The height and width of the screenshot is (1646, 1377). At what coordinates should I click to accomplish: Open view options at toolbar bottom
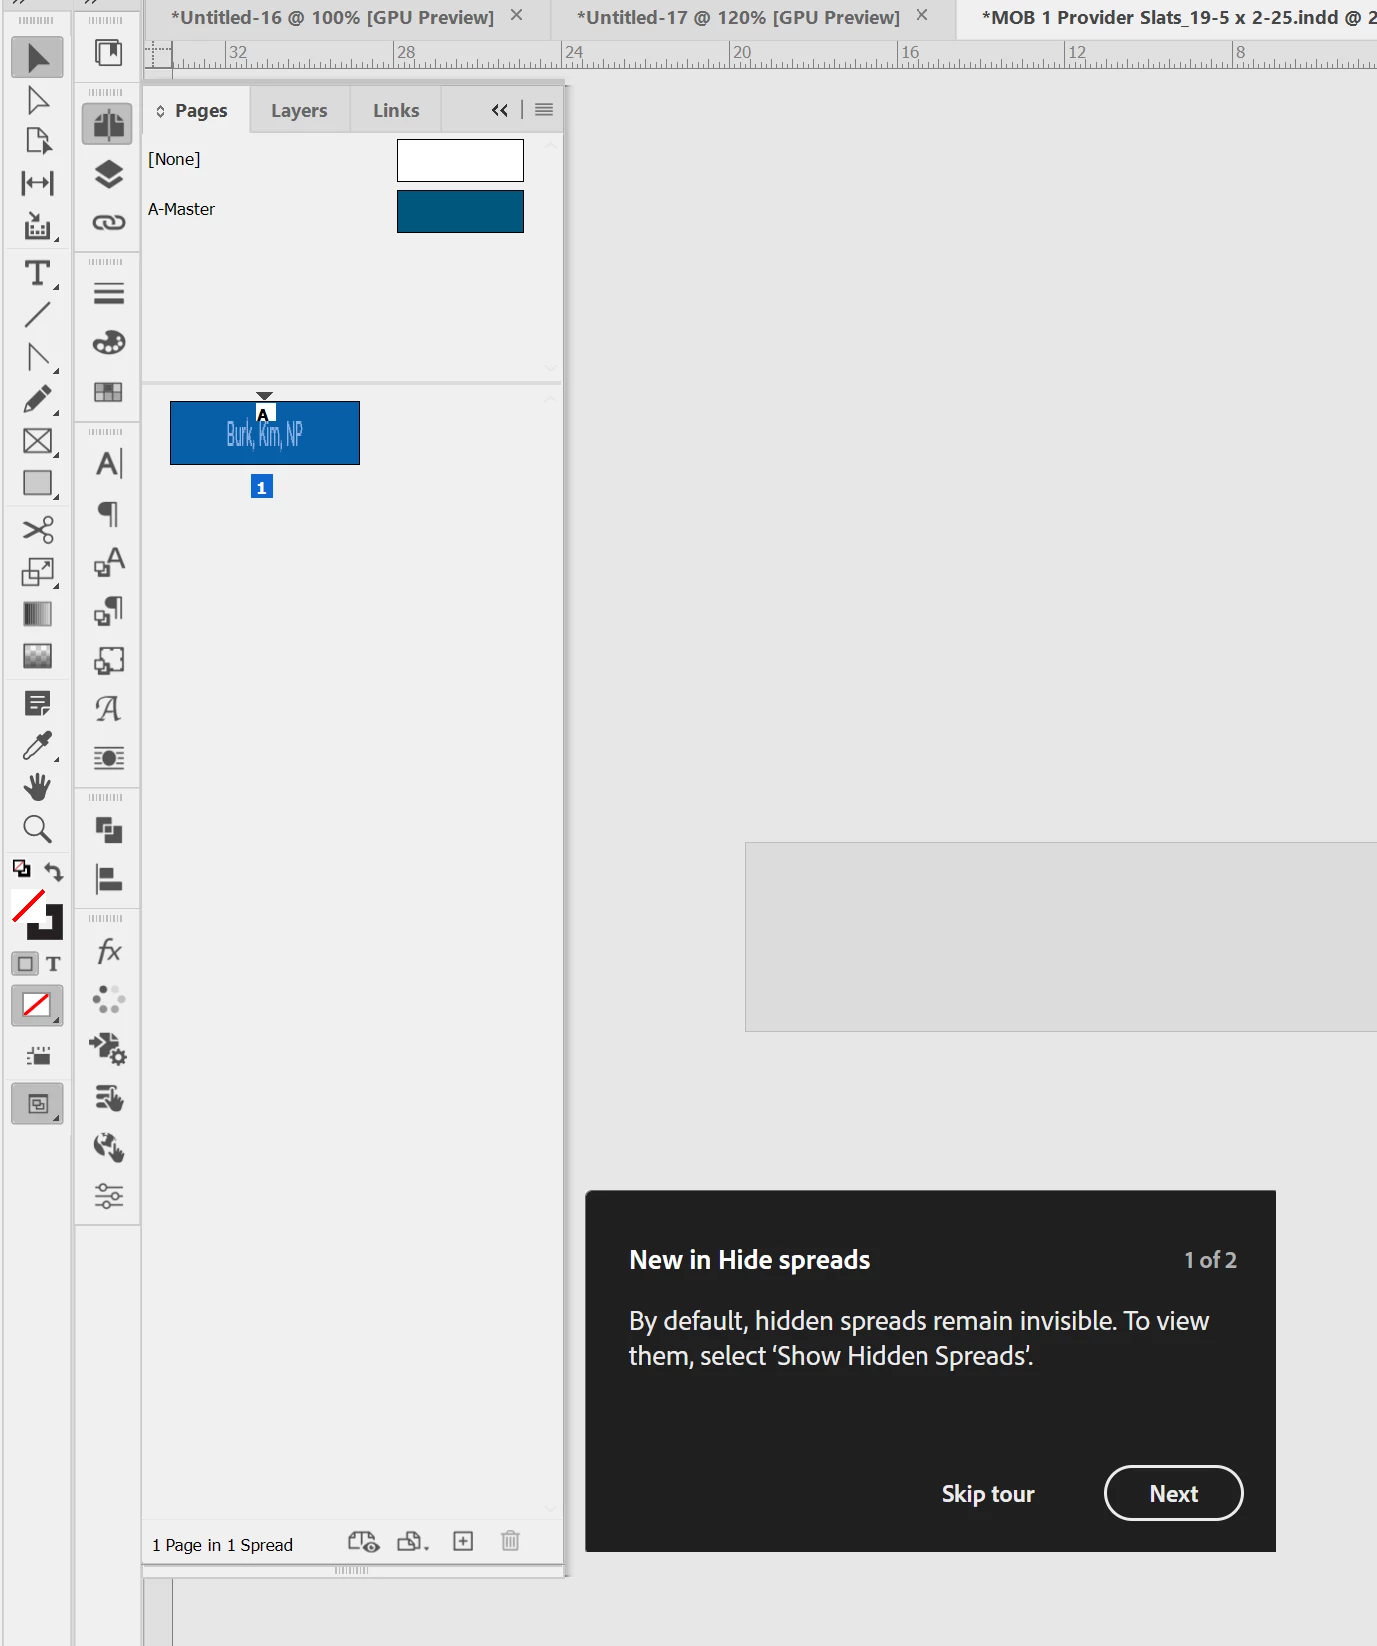click(x=37, y=1056)
